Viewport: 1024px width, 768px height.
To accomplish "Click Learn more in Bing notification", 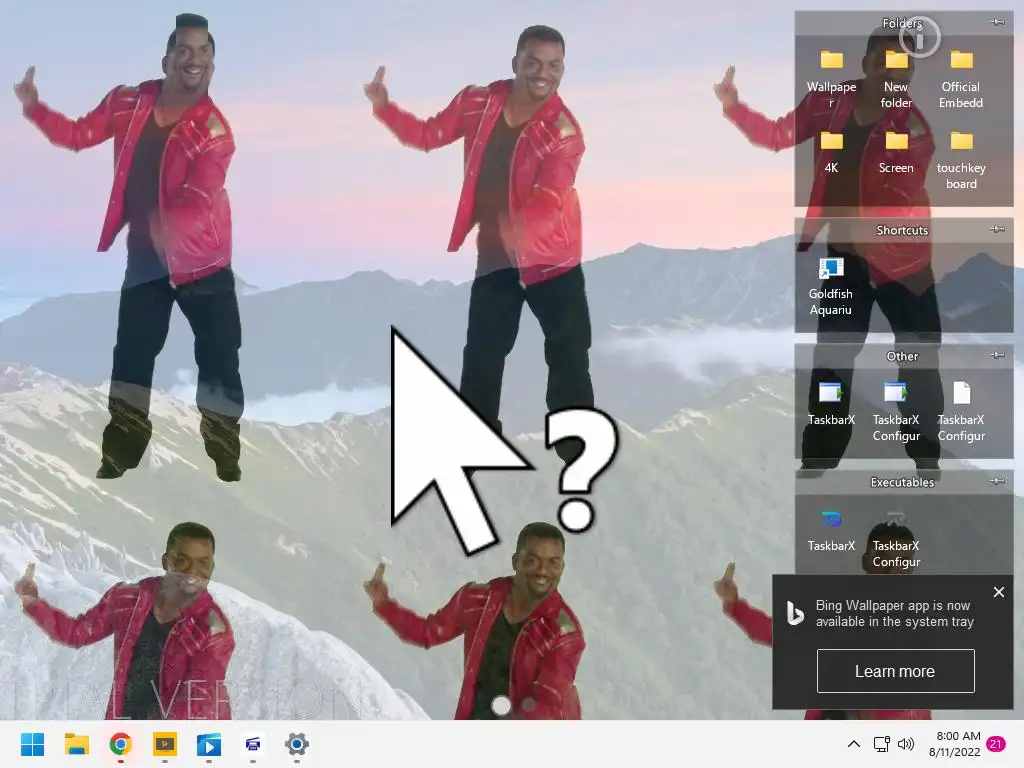I will click(x=895, y=671).
